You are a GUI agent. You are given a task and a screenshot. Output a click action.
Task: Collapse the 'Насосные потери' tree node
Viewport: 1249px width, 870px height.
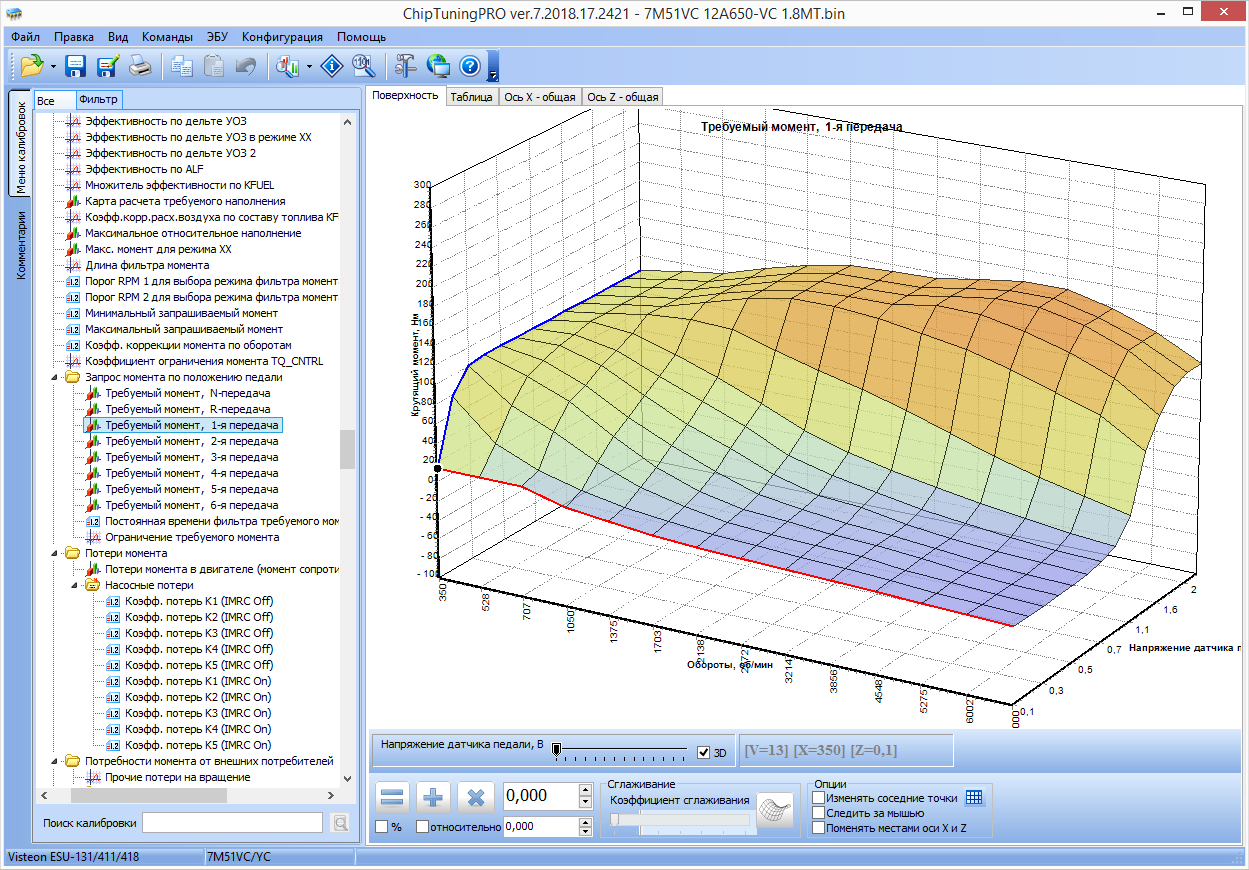(x=75, y=585)
